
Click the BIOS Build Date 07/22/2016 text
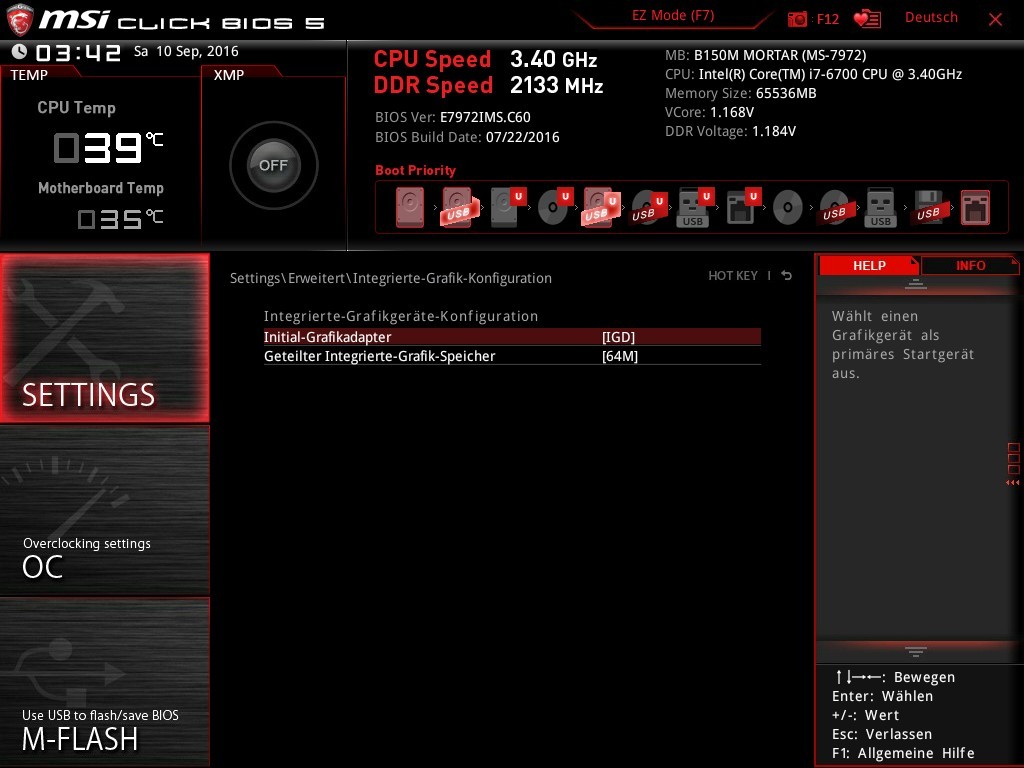click(467, 137)
